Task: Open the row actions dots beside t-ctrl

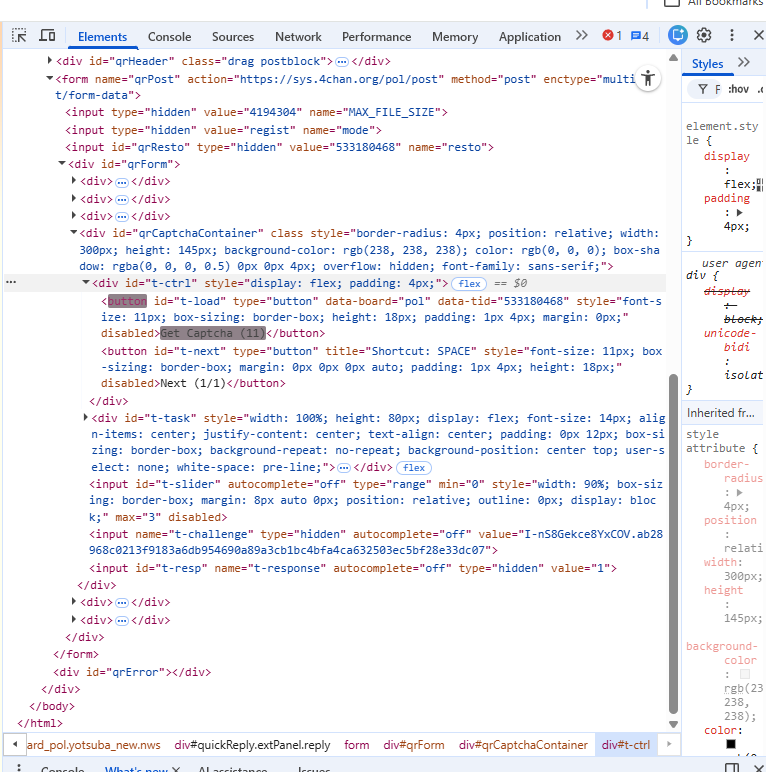Action: pyautogui.click(x=11, y=282)
